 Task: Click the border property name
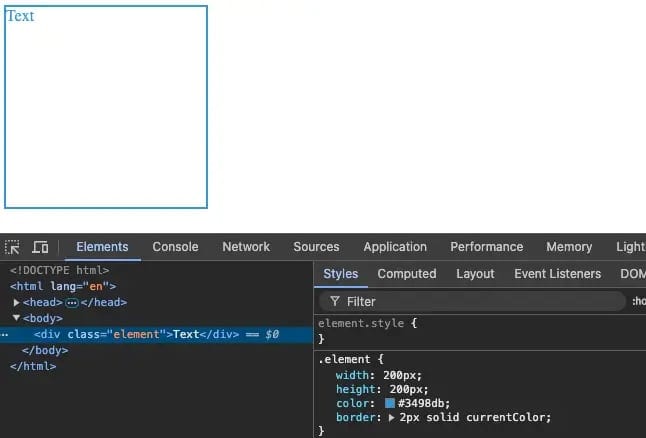click(356, 417)
